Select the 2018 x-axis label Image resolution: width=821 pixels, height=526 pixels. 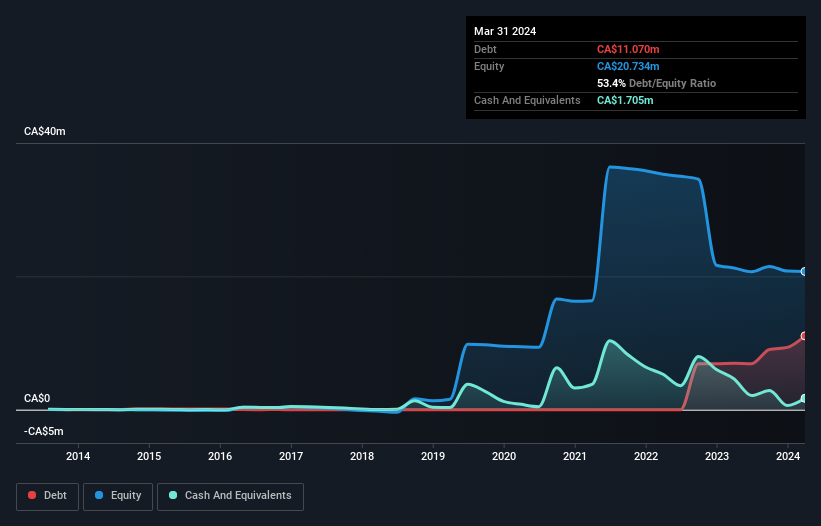coord(362,456)
